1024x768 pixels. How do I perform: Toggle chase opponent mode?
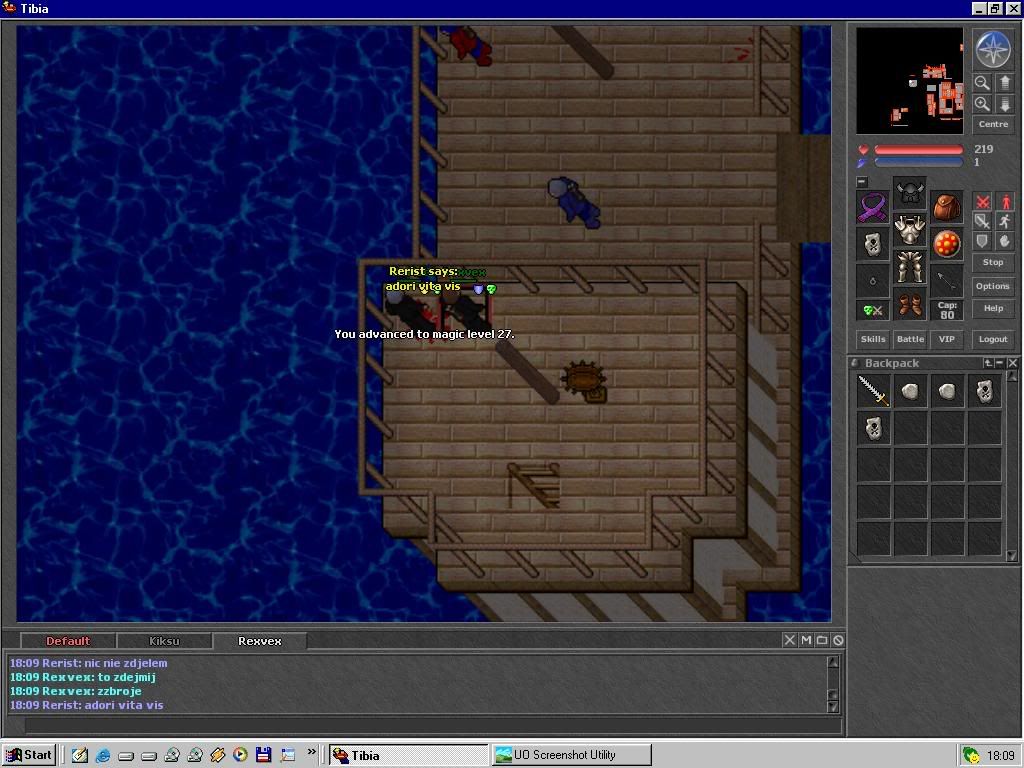click(x=1004, y=221)
